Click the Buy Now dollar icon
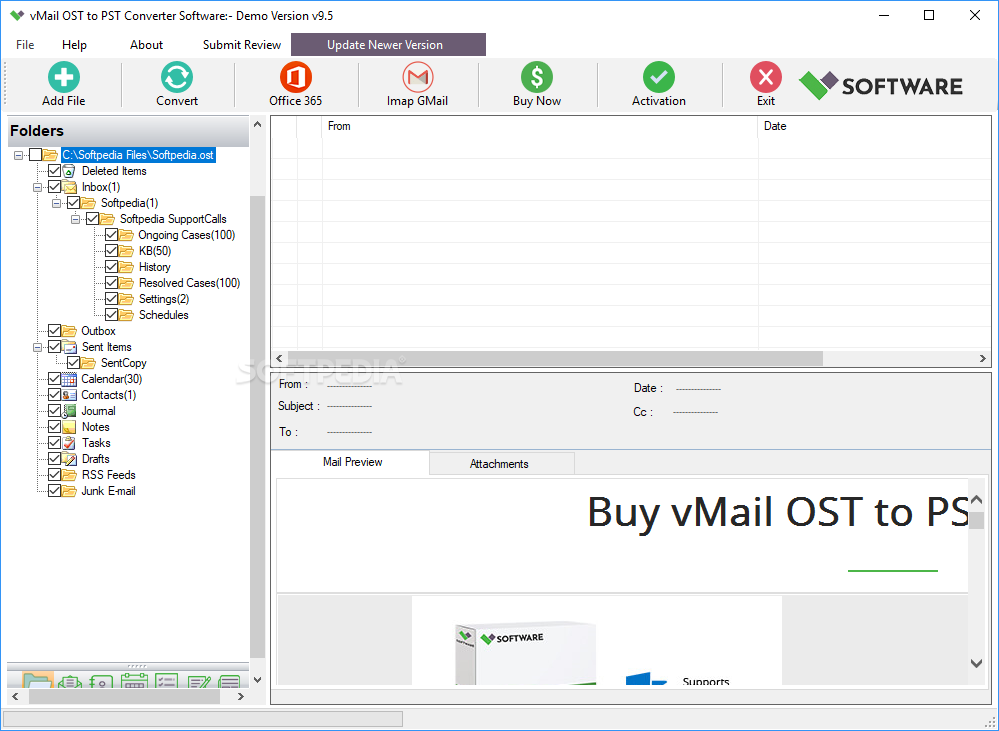 point(536,77)
